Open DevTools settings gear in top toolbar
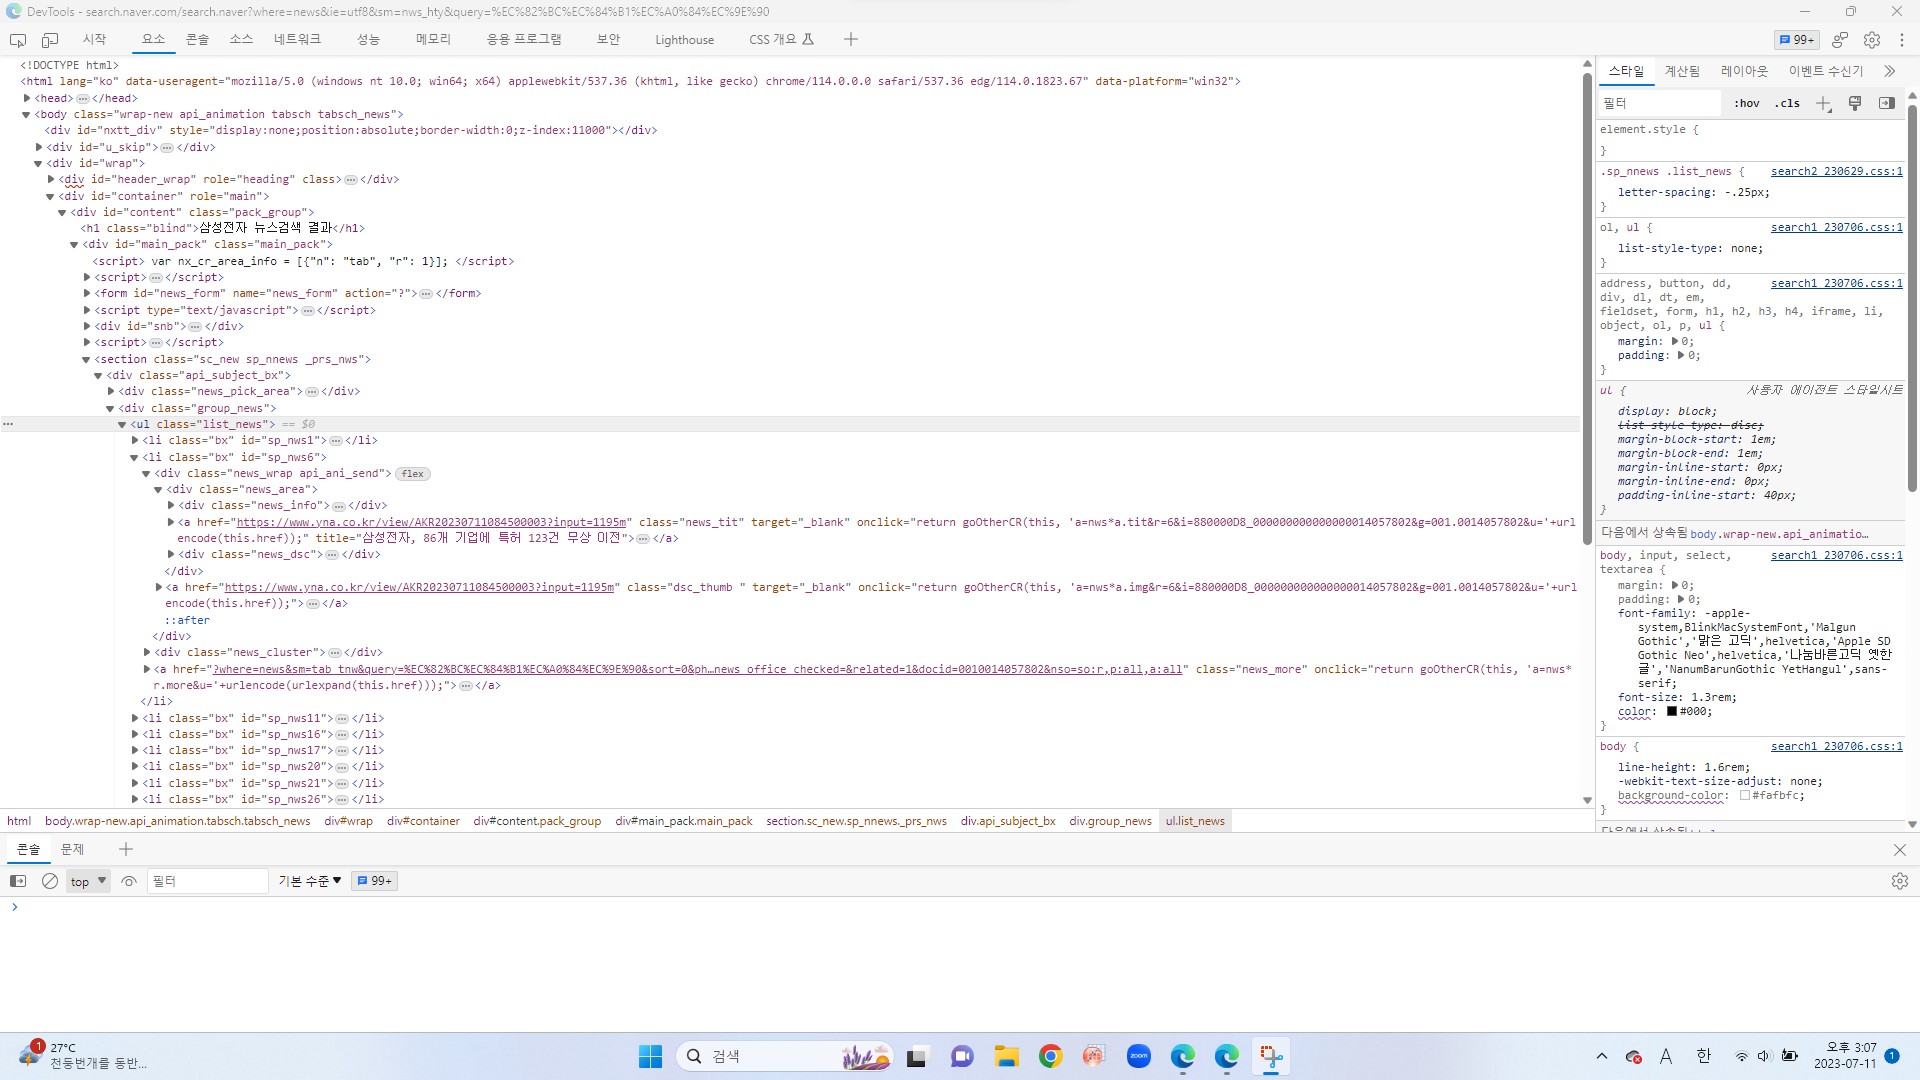 point(1872,40)
